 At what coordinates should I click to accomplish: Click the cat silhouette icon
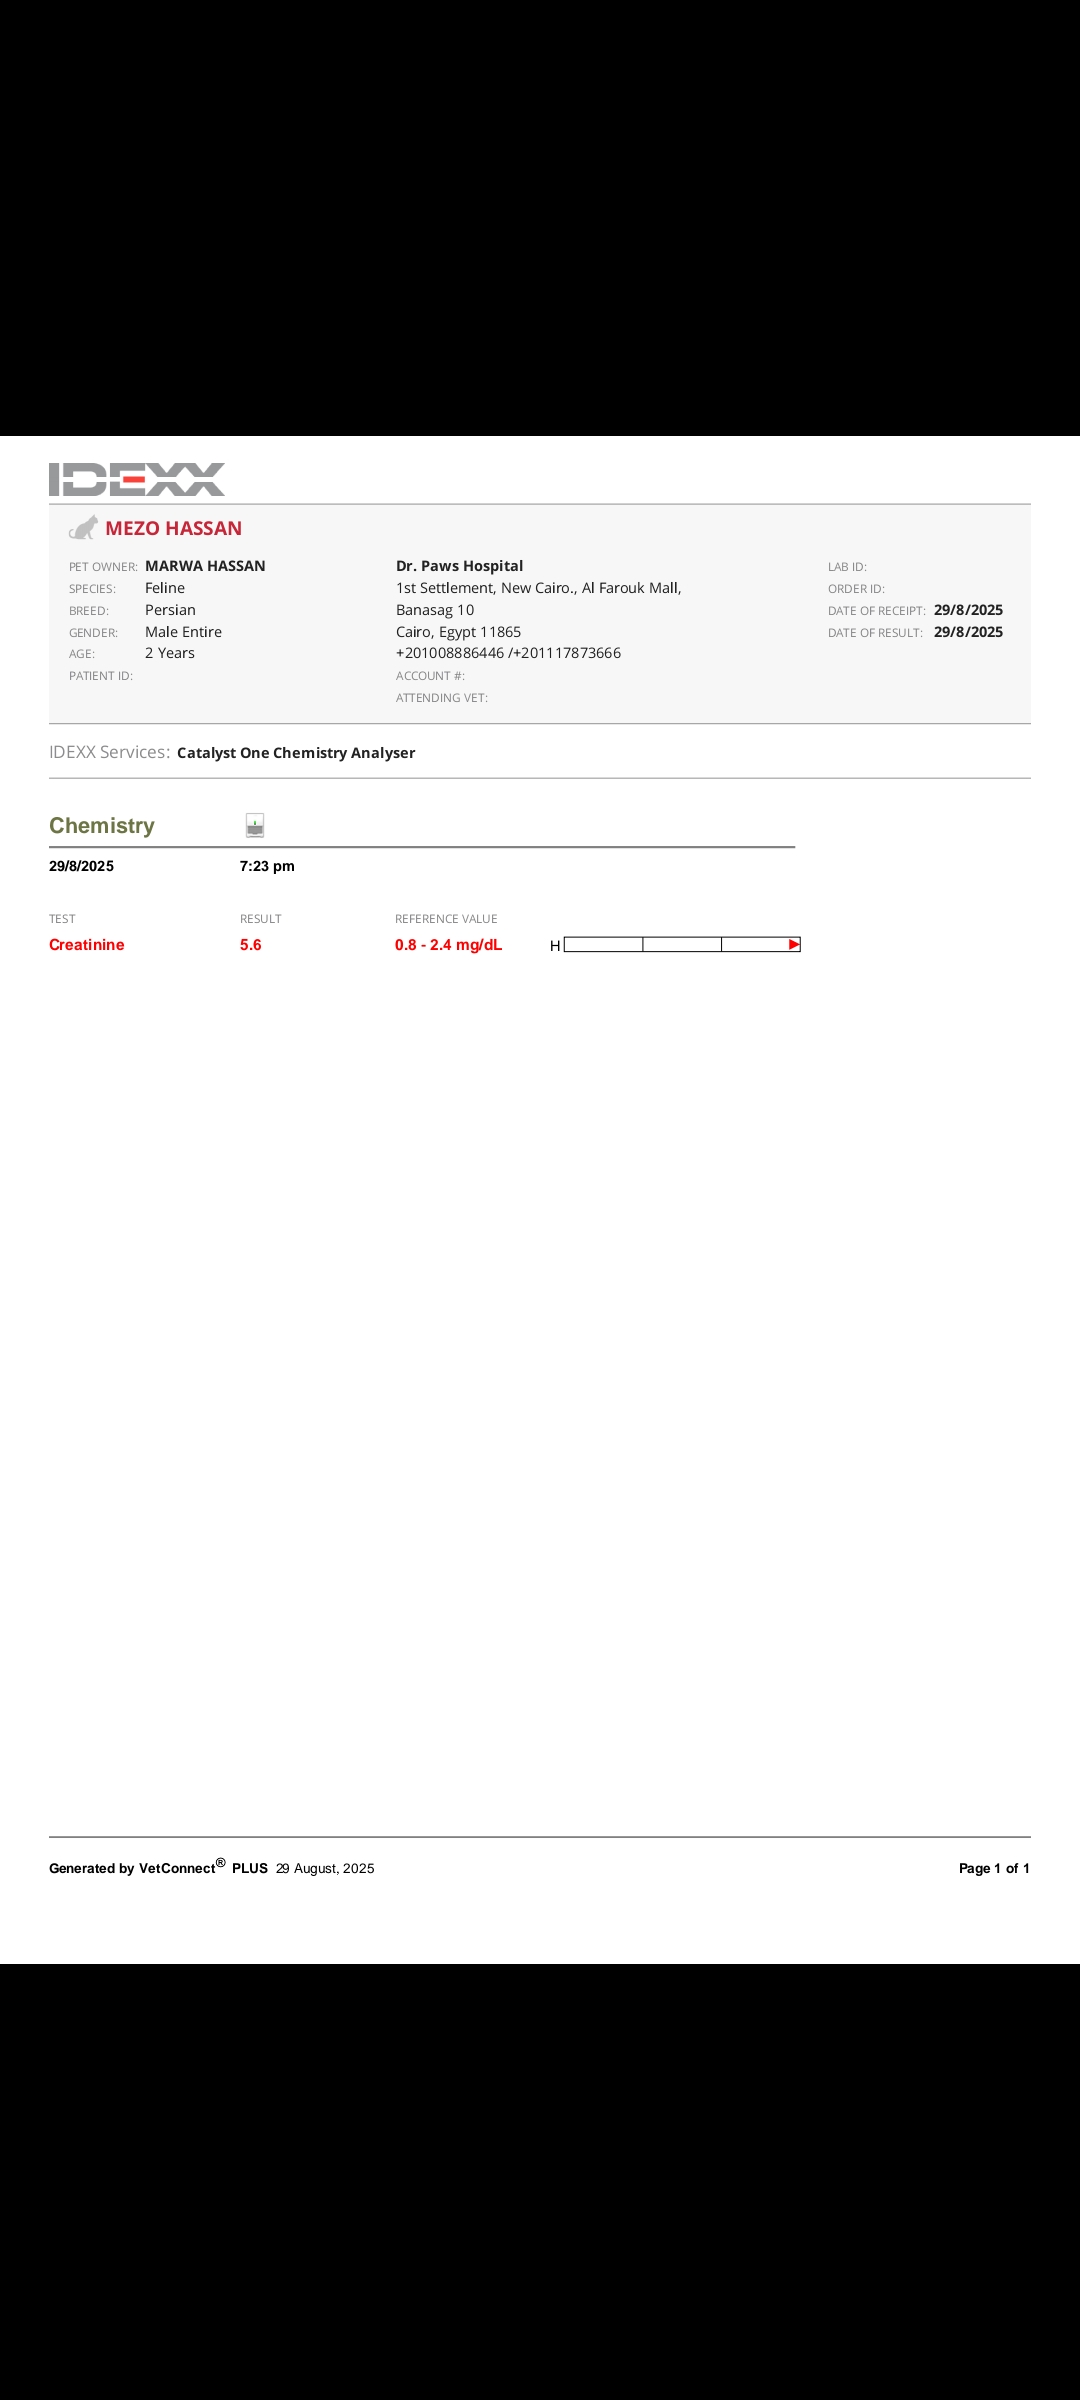83,528
